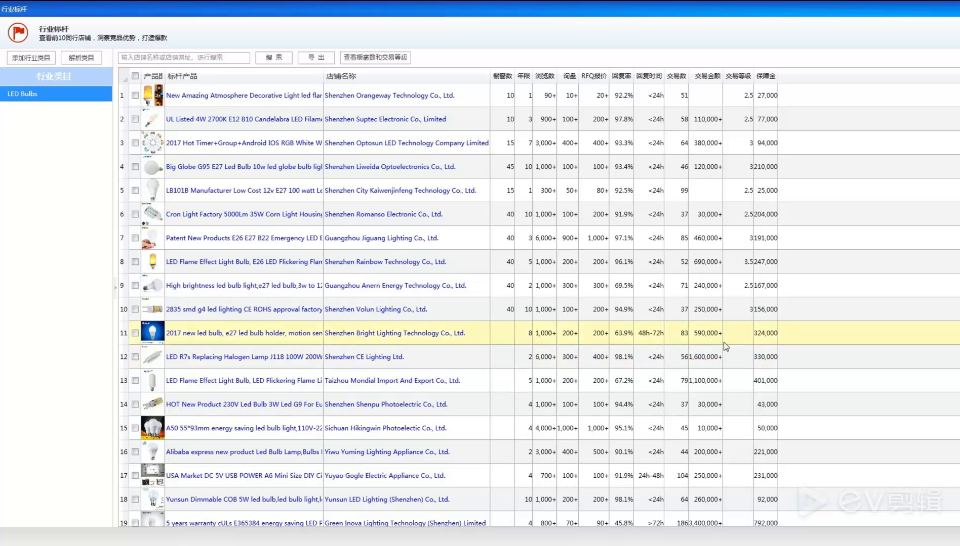The height and width of the screenshot is (546, 960).
Task: Click the 590,000+ value in row 11
Action: point(708,333)
